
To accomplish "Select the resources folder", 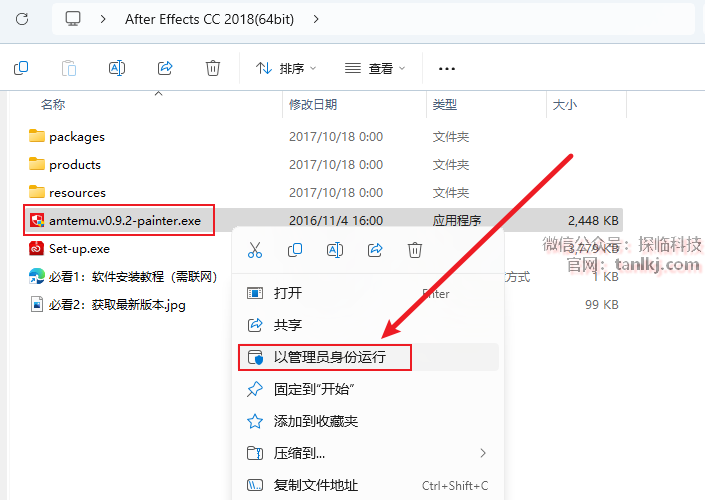I will tap(77, 193).
